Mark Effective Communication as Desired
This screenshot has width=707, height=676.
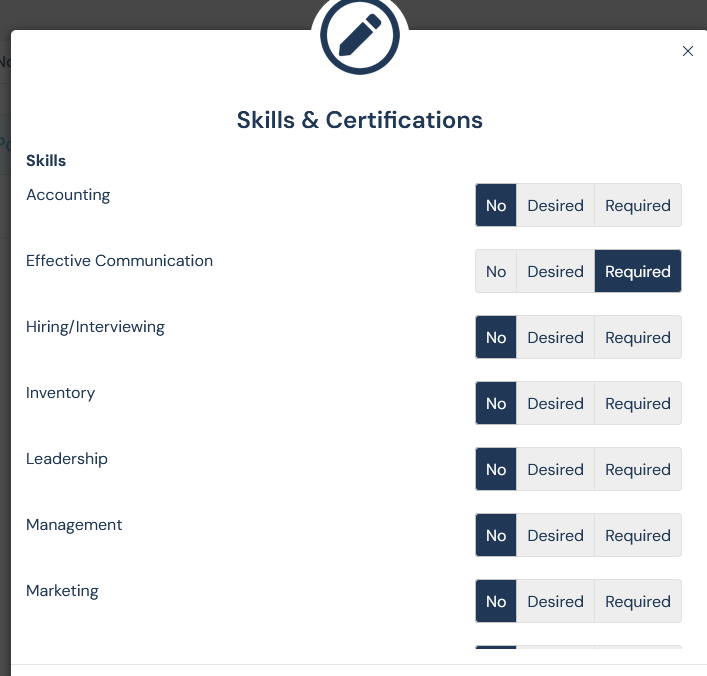point(555,272)
